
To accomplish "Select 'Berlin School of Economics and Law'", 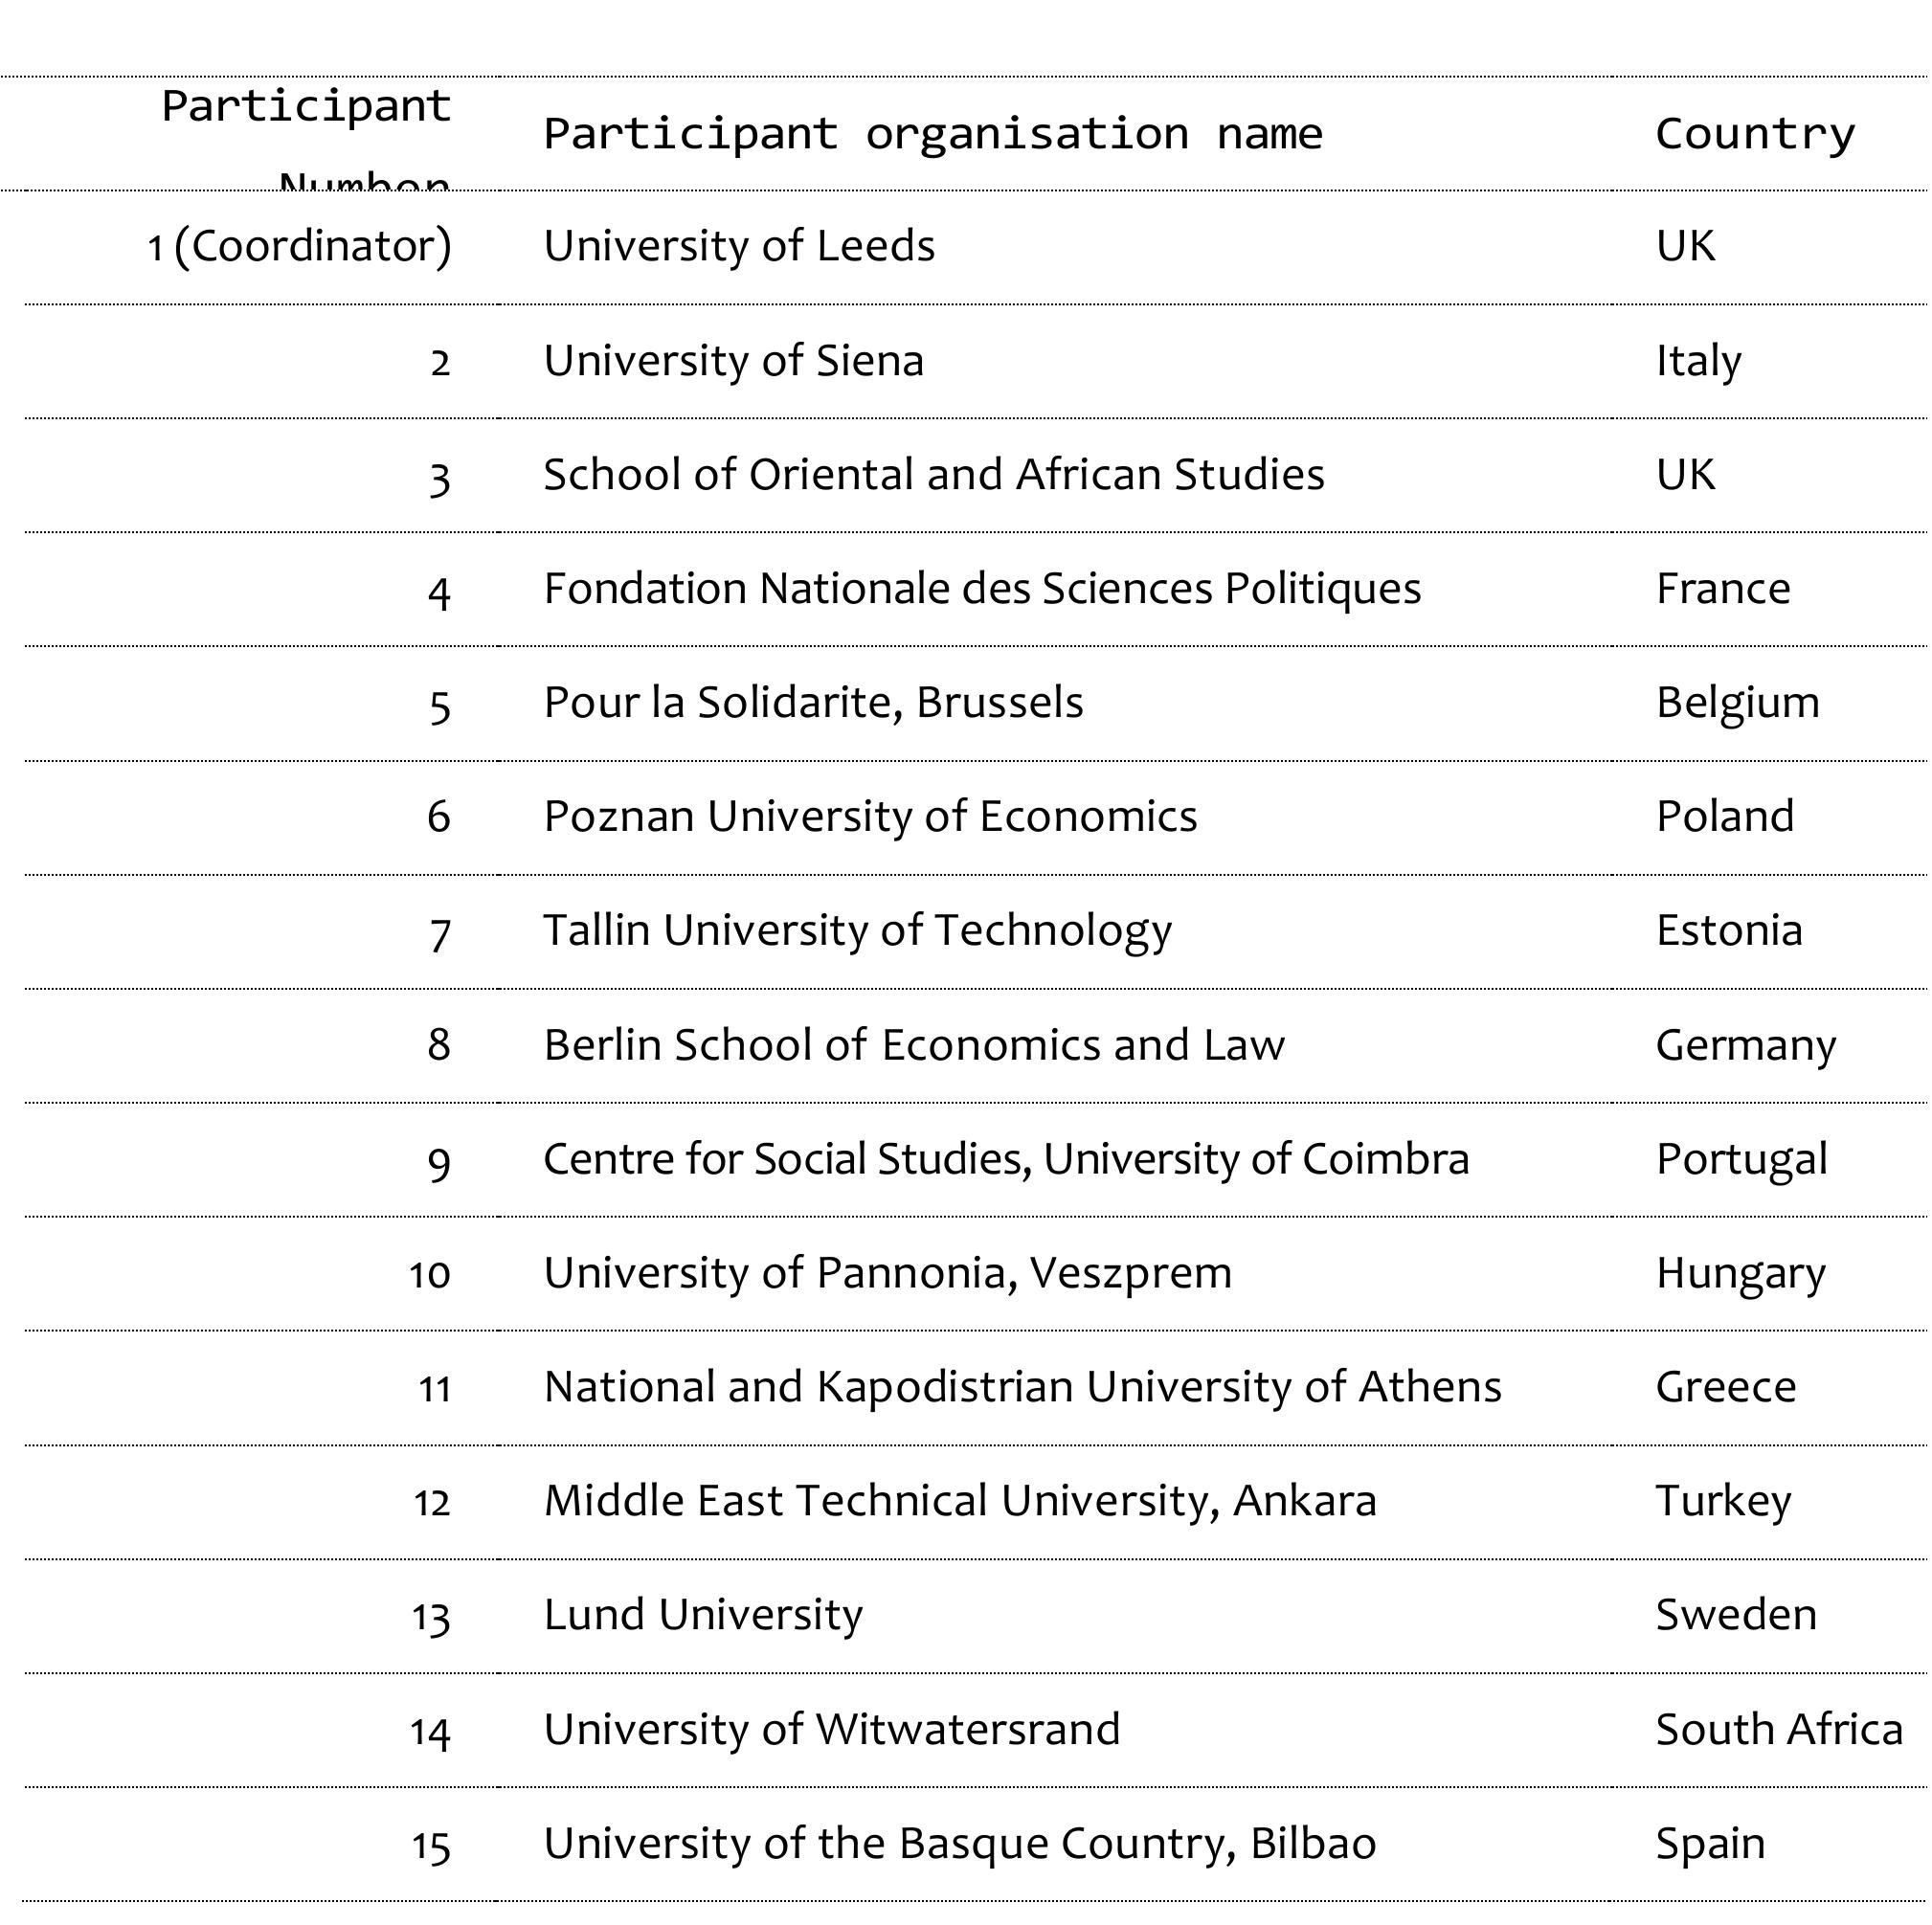I will coord(913,1045).
